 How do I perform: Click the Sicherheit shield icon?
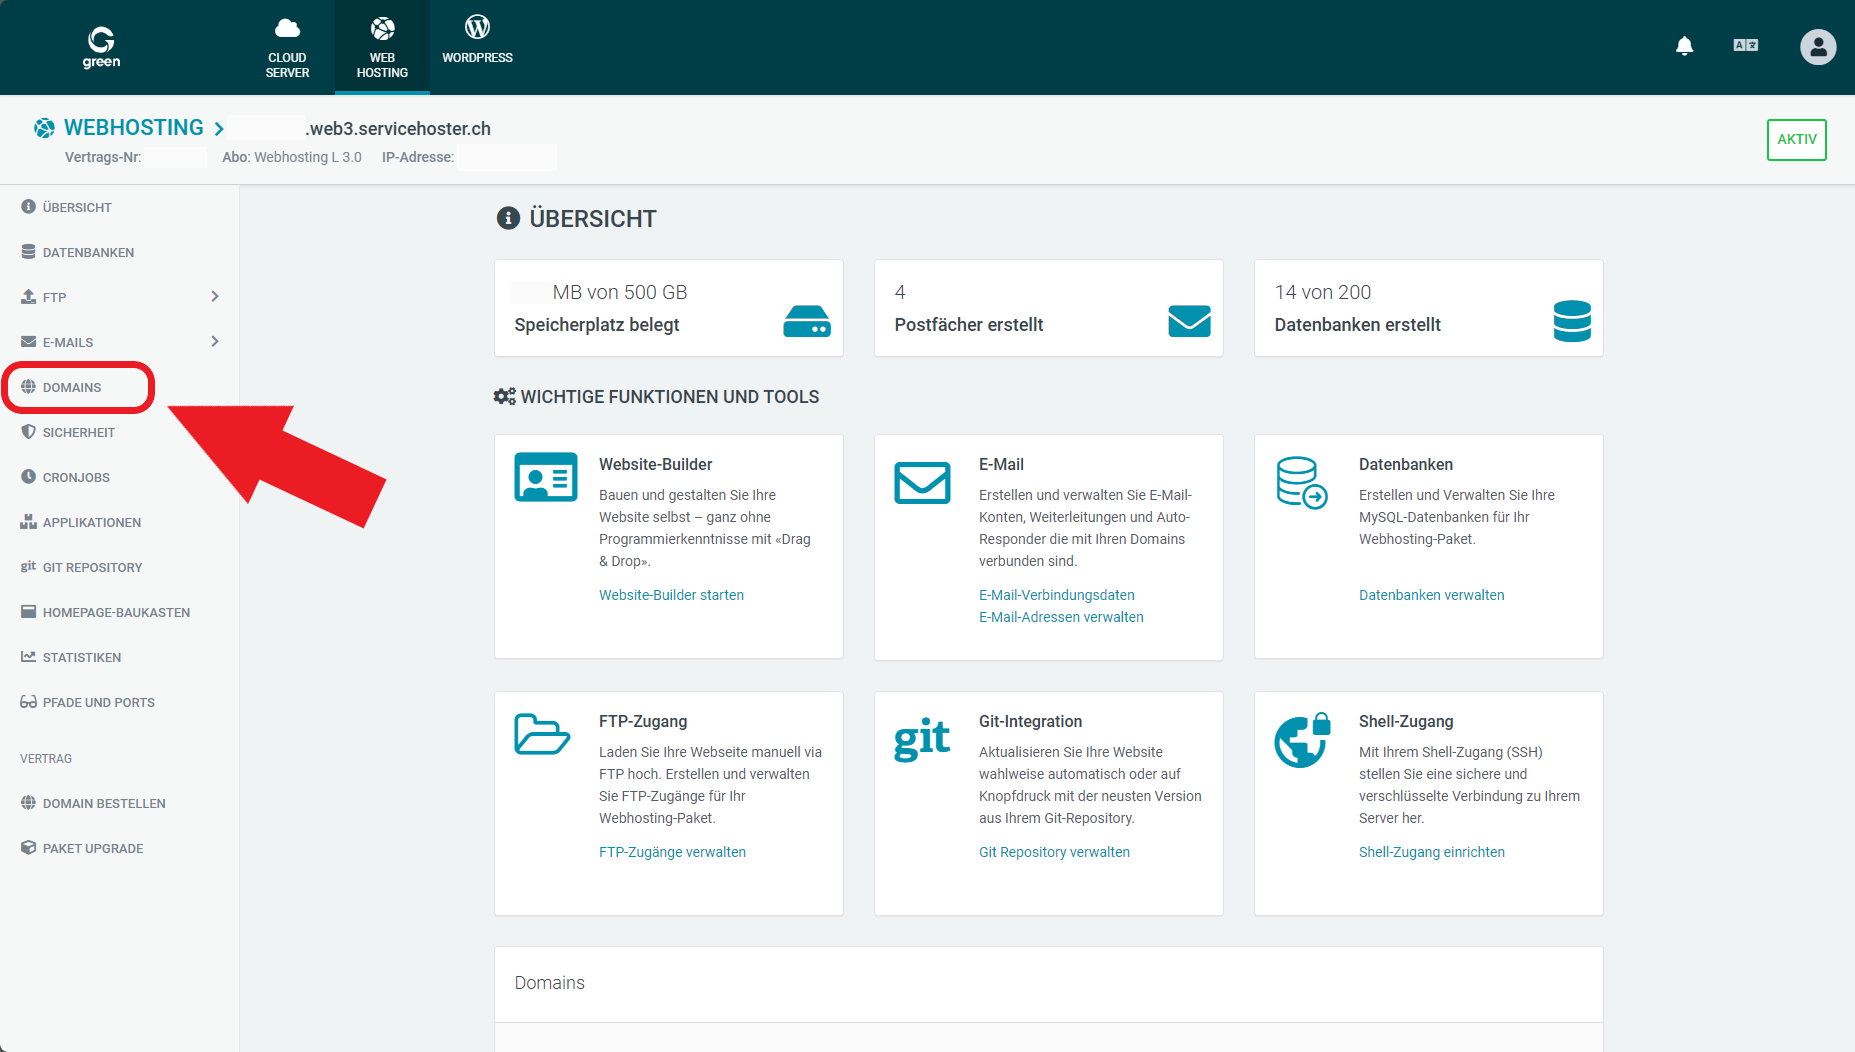pos(28,431)
